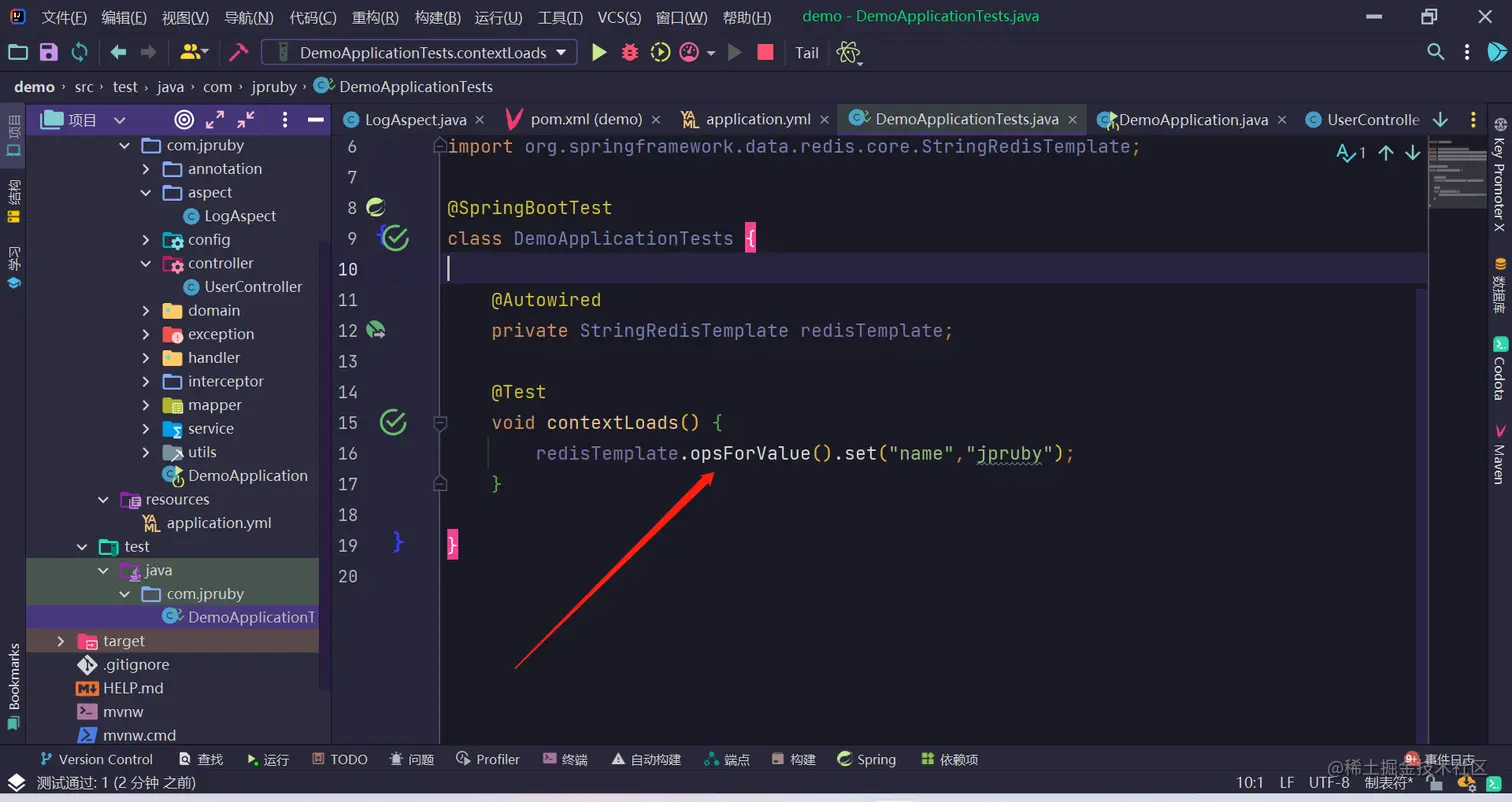Screen dimensions: 1512x802
Task: Click Collapse All icon in project panel
Action: [x=246, y=120]
